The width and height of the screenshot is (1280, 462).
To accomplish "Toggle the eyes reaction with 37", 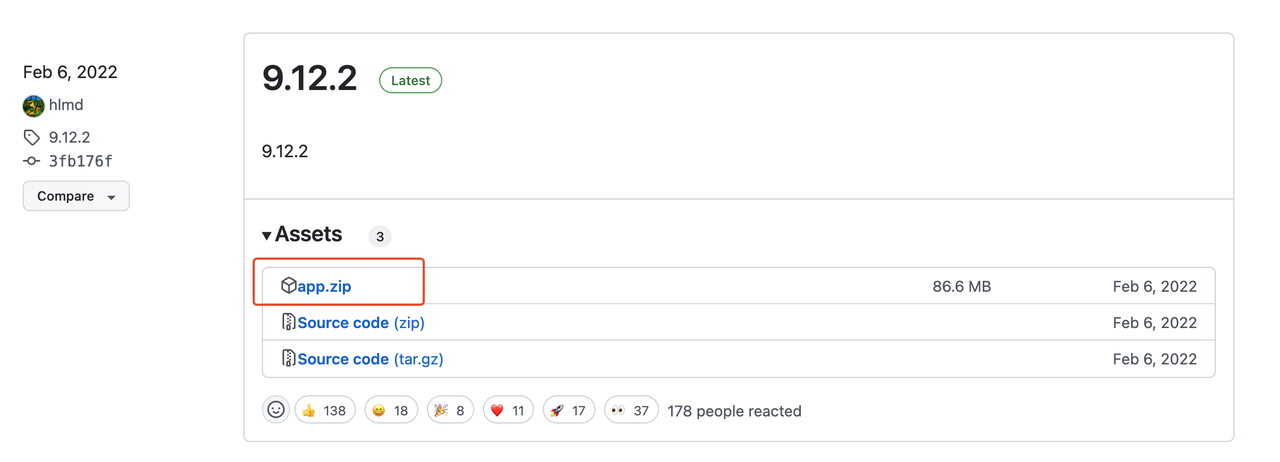I will [x=631, y=410].
